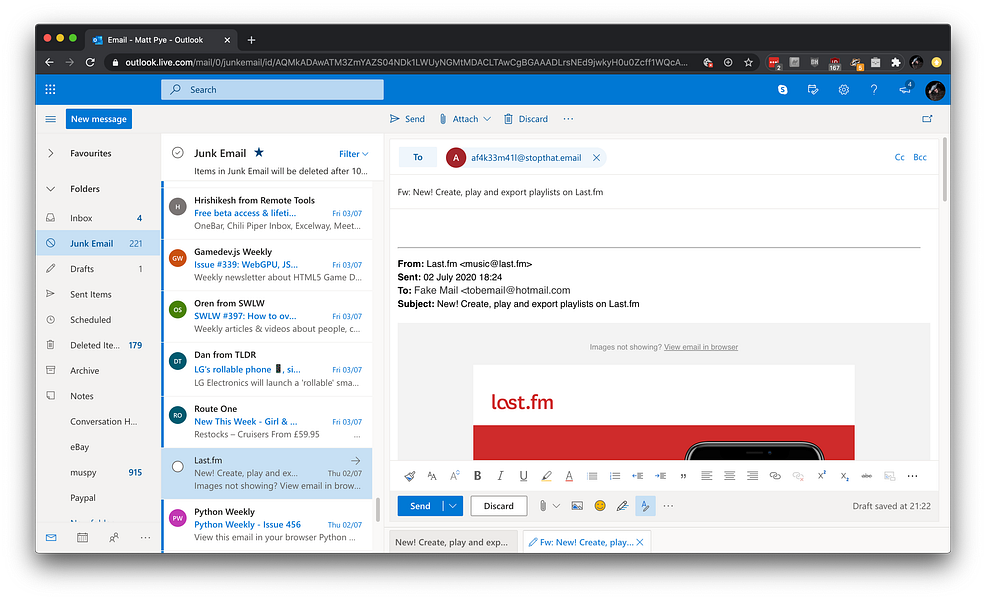Open more formatting options ellipsis
The image size is (986, 600).
coord(912,476)
